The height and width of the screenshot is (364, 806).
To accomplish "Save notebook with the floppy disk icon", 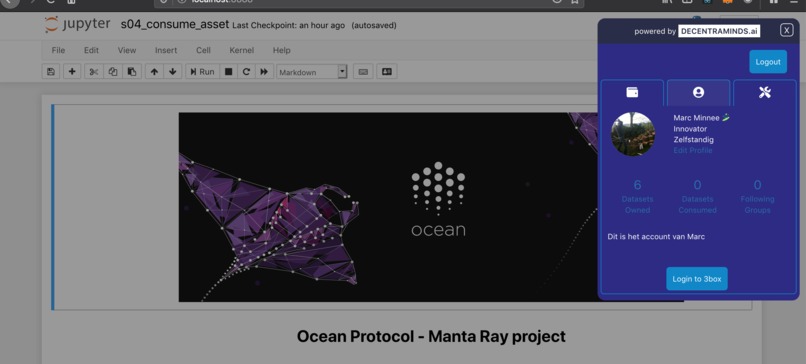I will pyautogui.click(x=51, y=71).
